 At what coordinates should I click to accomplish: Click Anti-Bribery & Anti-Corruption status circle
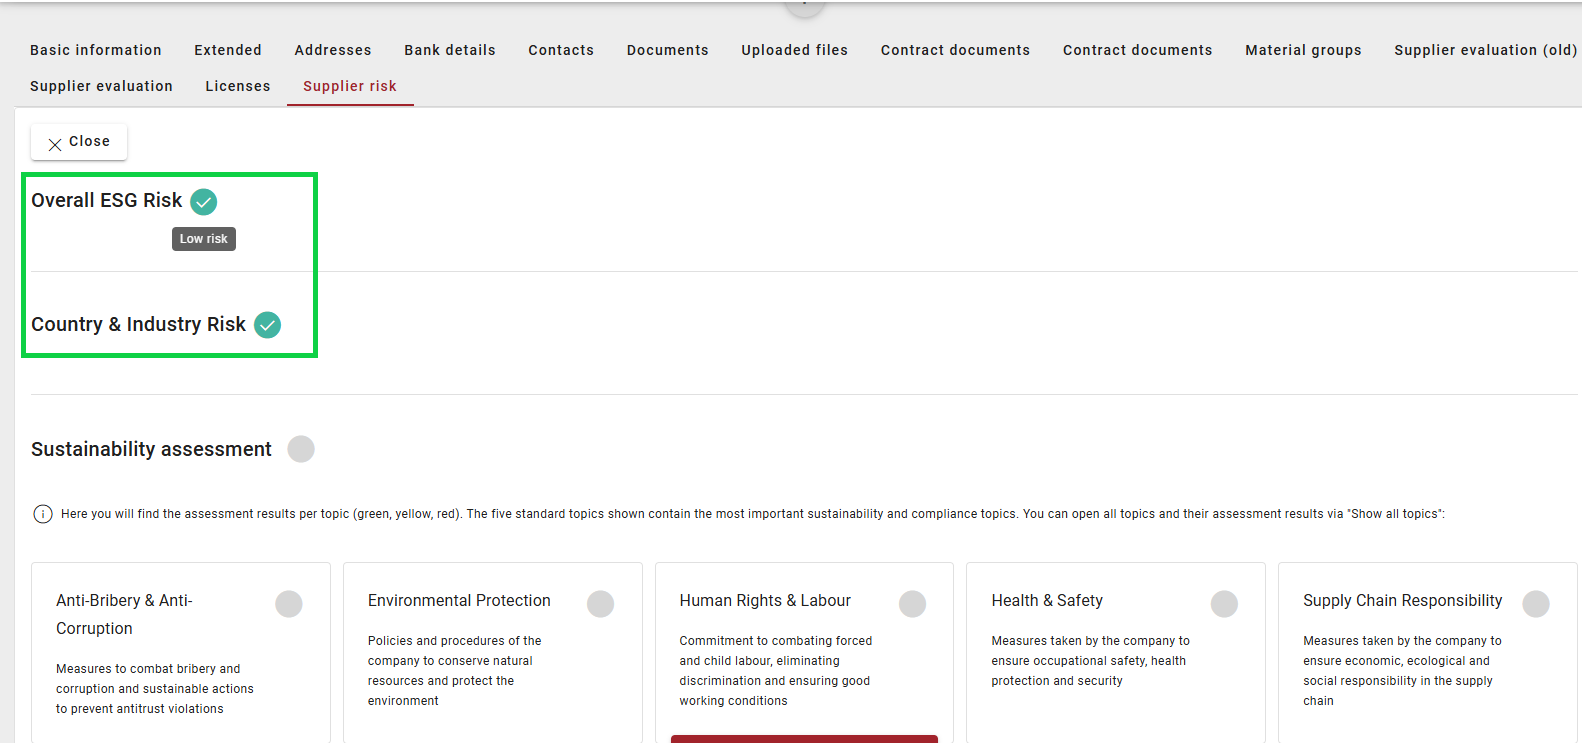(x=289, y=604)
